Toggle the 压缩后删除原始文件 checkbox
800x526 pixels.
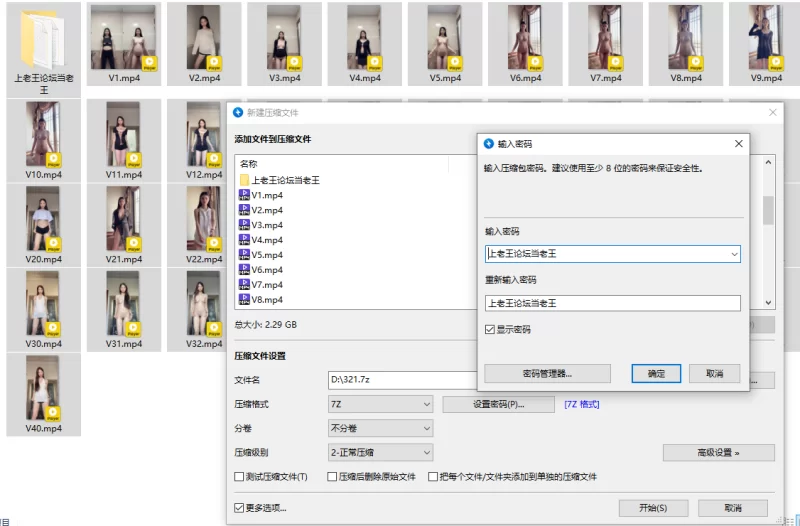[x=333, y=477]
